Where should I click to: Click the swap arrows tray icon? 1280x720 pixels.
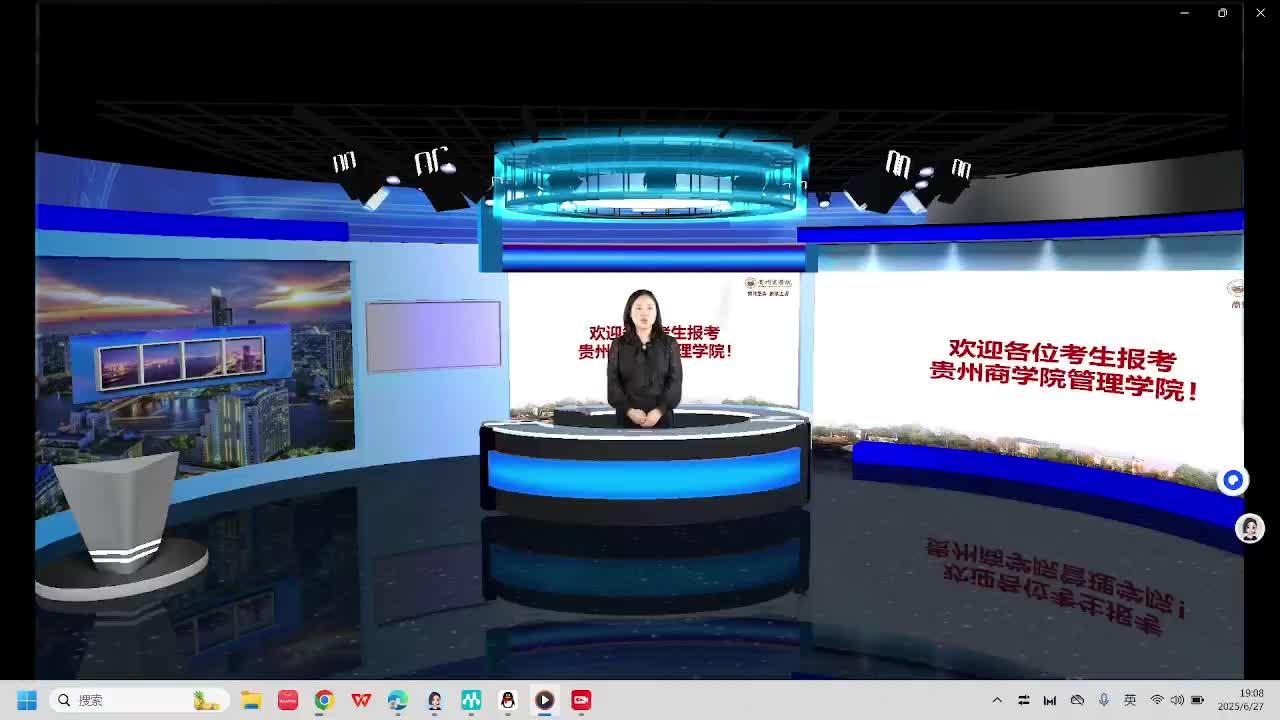pos(1023,700)
